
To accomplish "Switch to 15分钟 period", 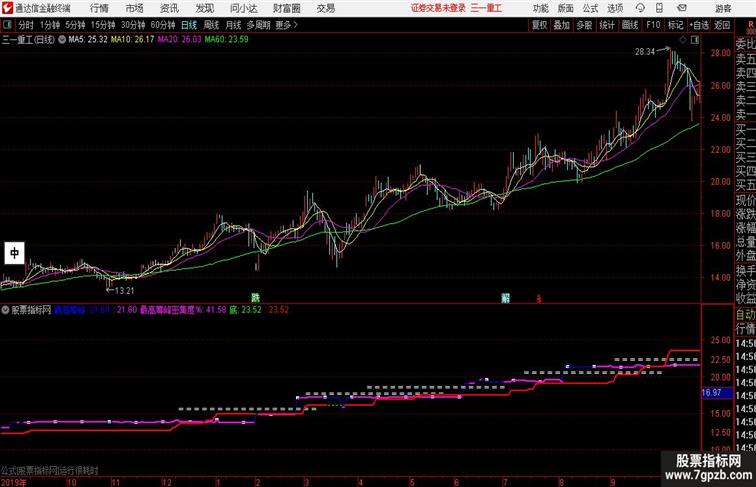I will [x=103, y=25].
